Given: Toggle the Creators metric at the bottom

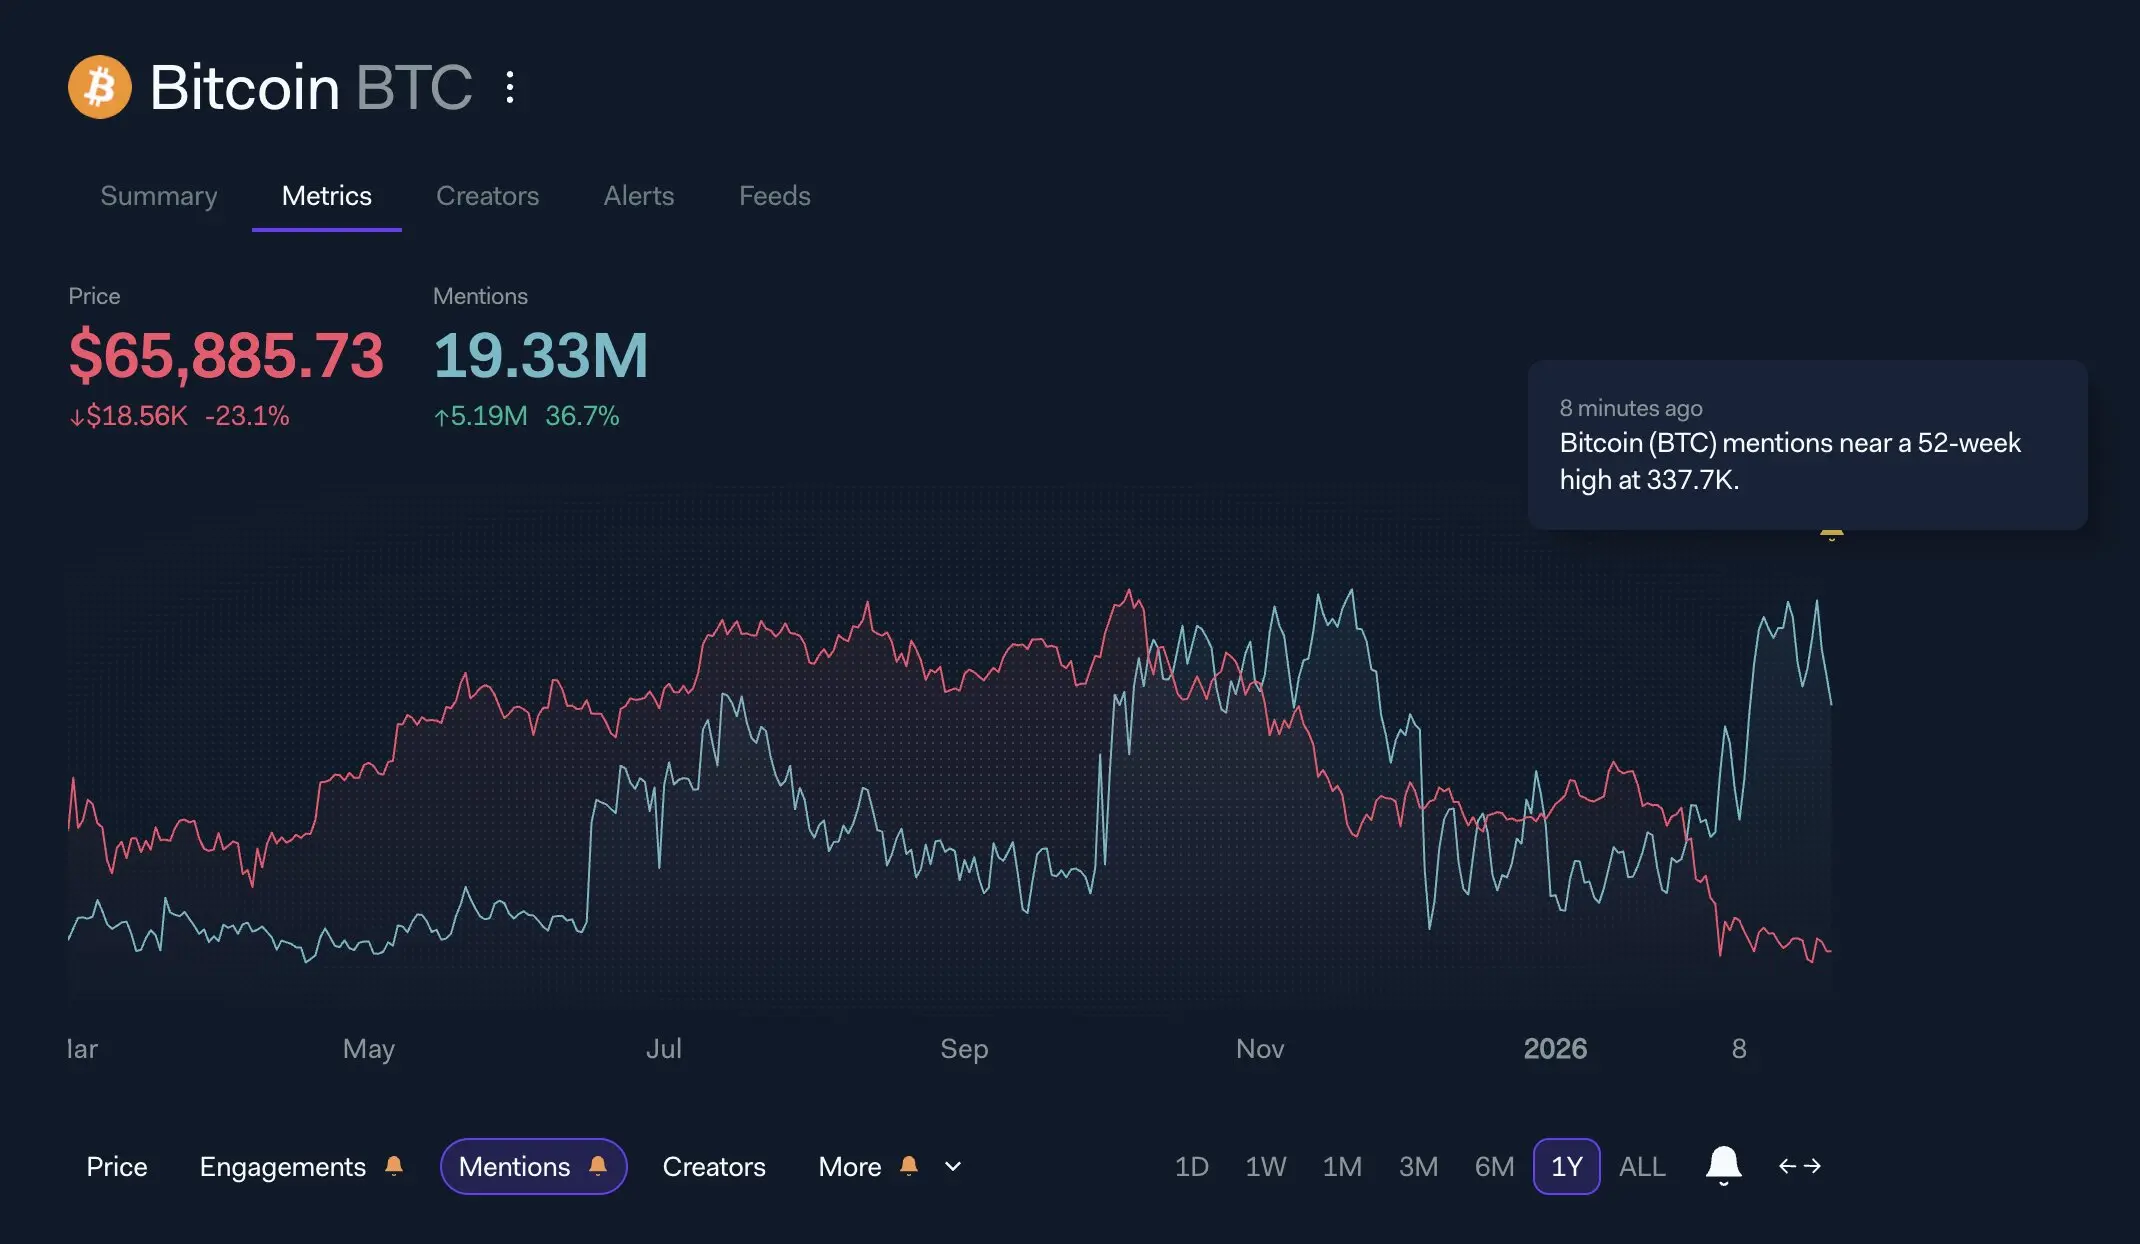Looking at the screenshot, I should [713, 1166].
